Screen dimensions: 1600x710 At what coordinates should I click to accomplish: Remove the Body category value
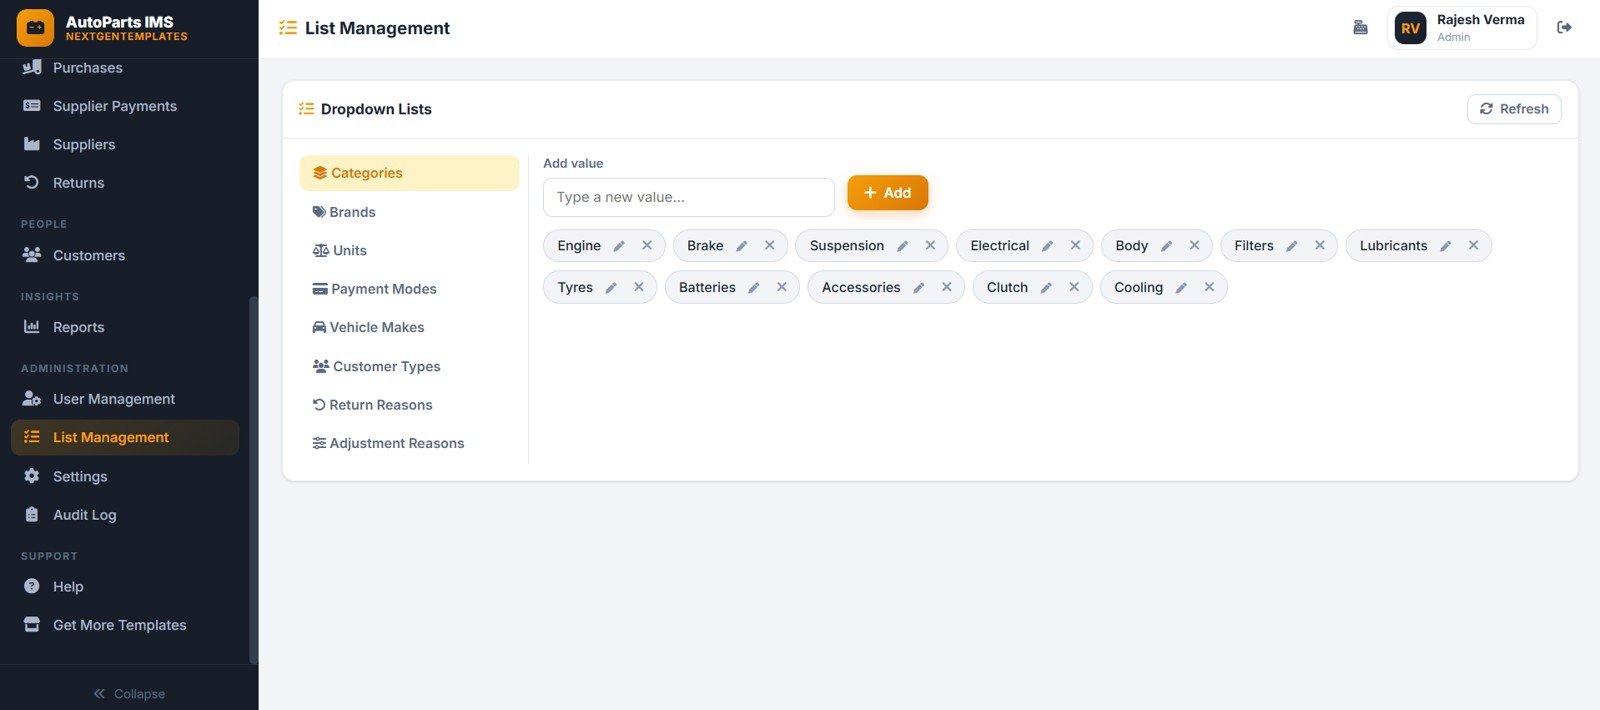[x=1194, y=246]
